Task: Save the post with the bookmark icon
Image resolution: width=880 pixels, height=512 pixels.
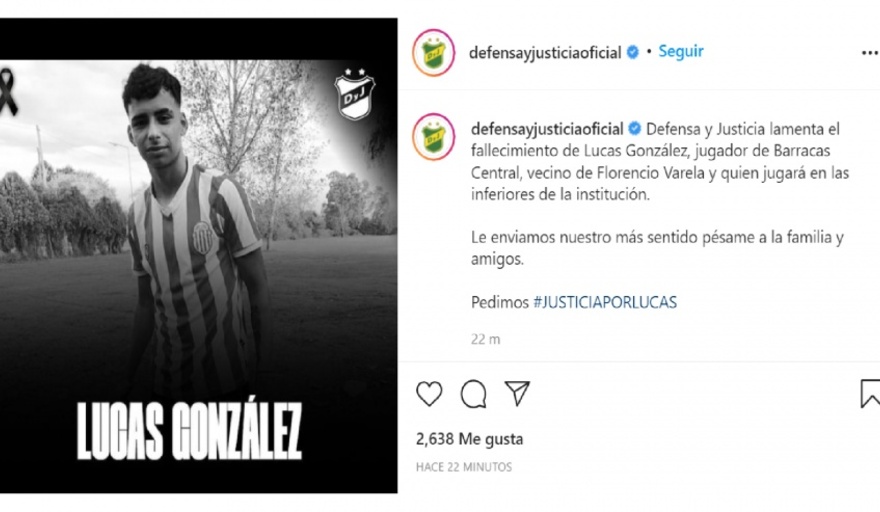Action: pyautogui.click(x=870, y=393)
